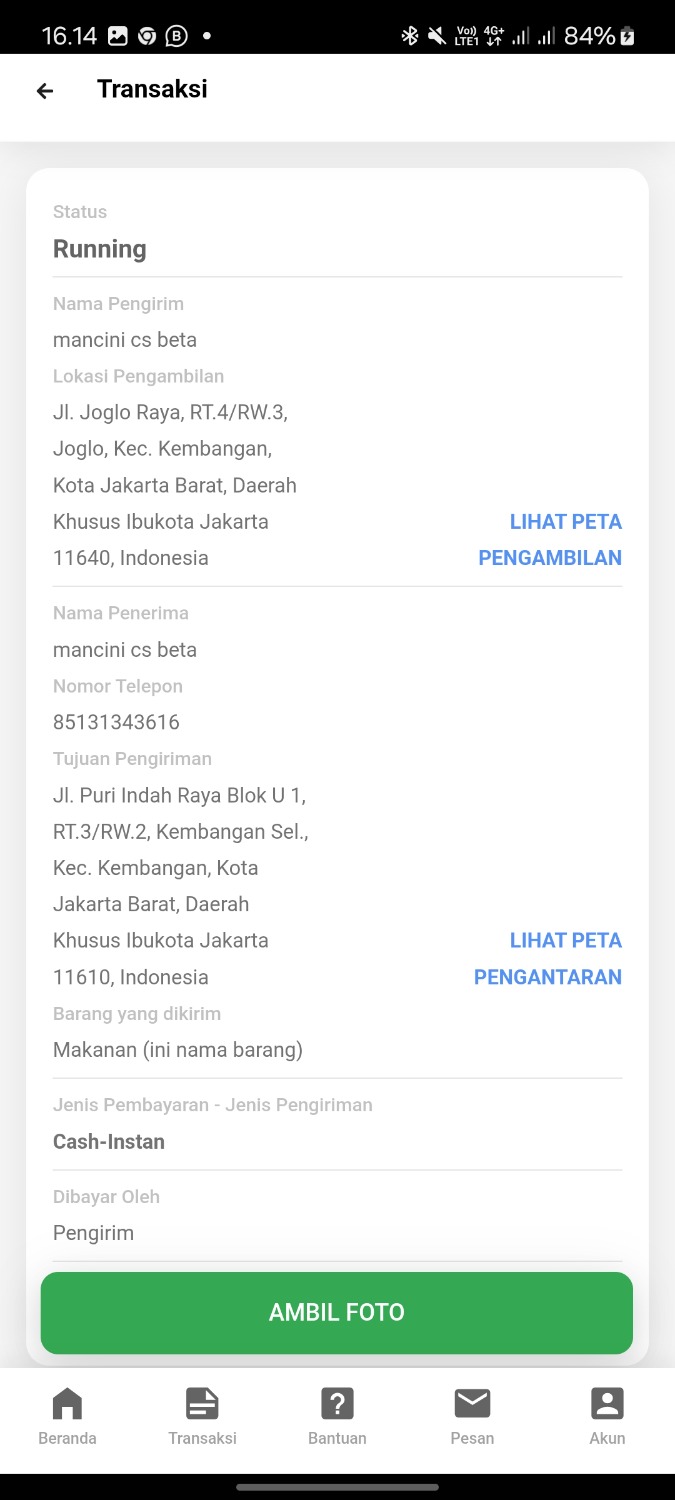Open the Pesan envelope icon
Screen dimensions: 675x1500
click(x=472, y=1404)
